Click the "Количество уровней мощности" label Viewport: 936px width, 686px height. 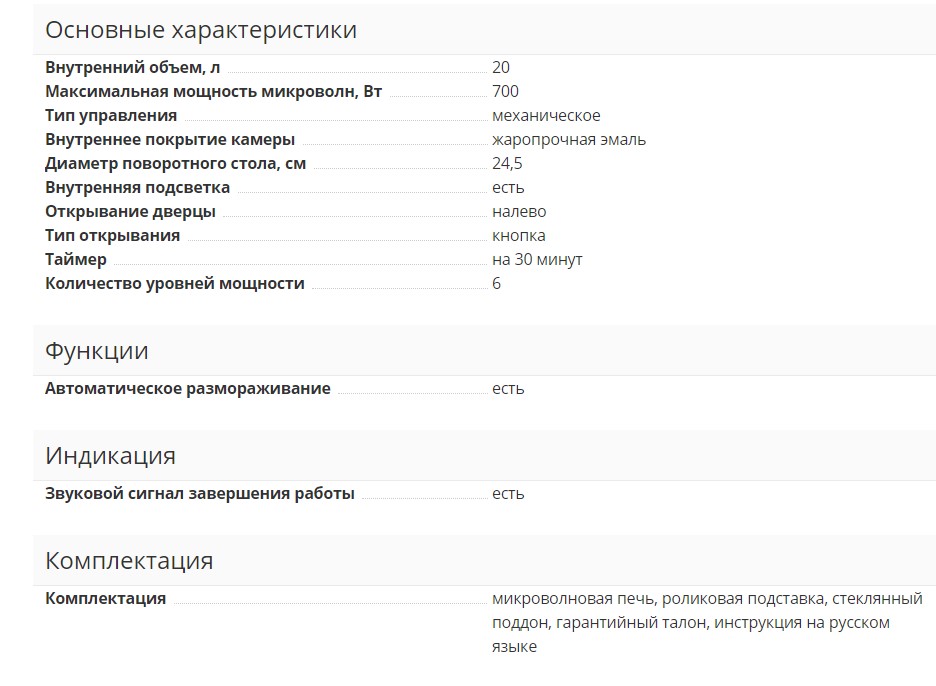175,284
